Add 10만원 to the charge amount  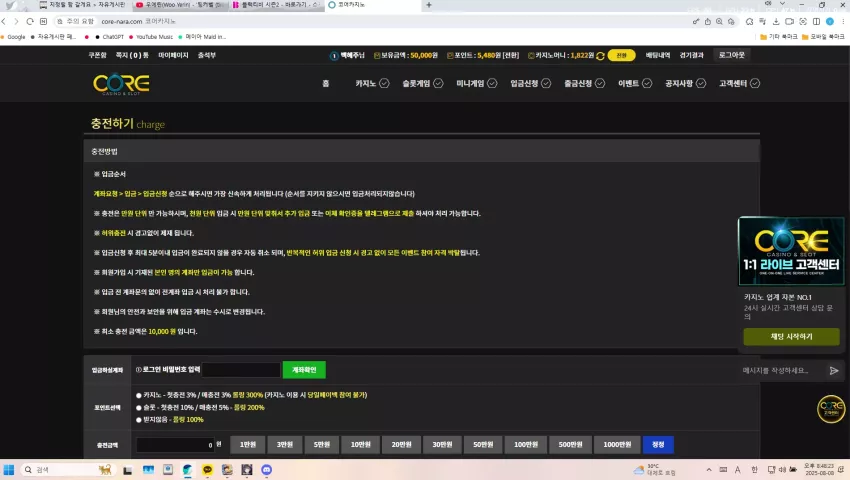click(x=360, y=445)
